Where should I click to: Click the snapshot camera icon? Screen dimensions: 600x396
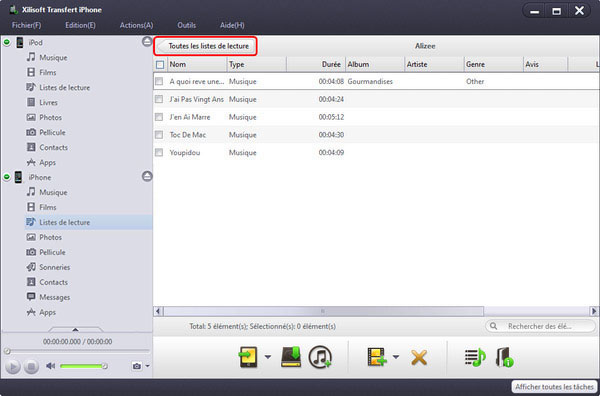click(x=137, y=366)
